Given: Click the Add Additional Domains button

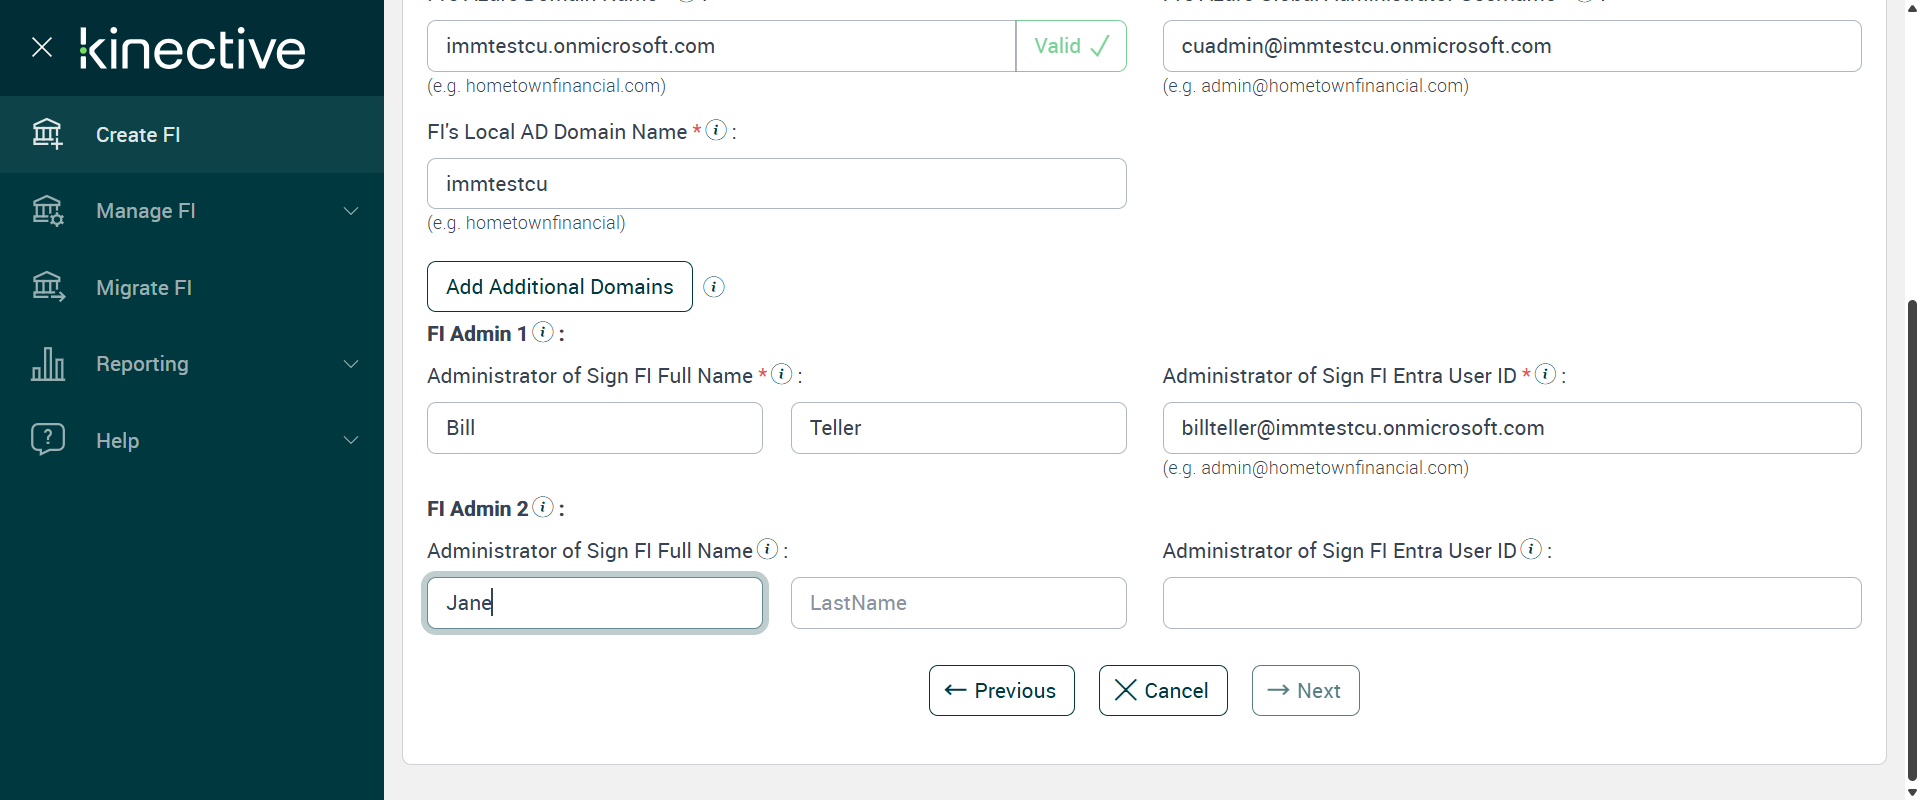Looking at the screenshot, I should tap(559, 287).
